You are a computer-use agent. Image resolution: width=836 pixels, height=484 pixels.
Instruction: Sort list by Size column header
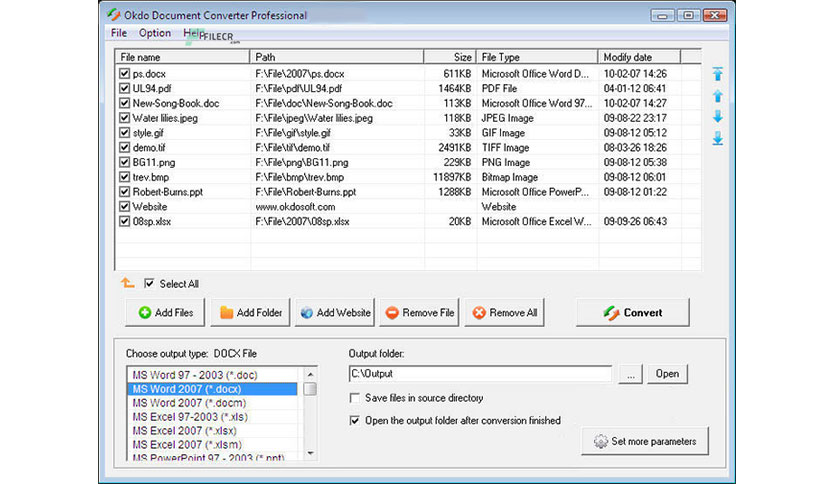[450, 57]
